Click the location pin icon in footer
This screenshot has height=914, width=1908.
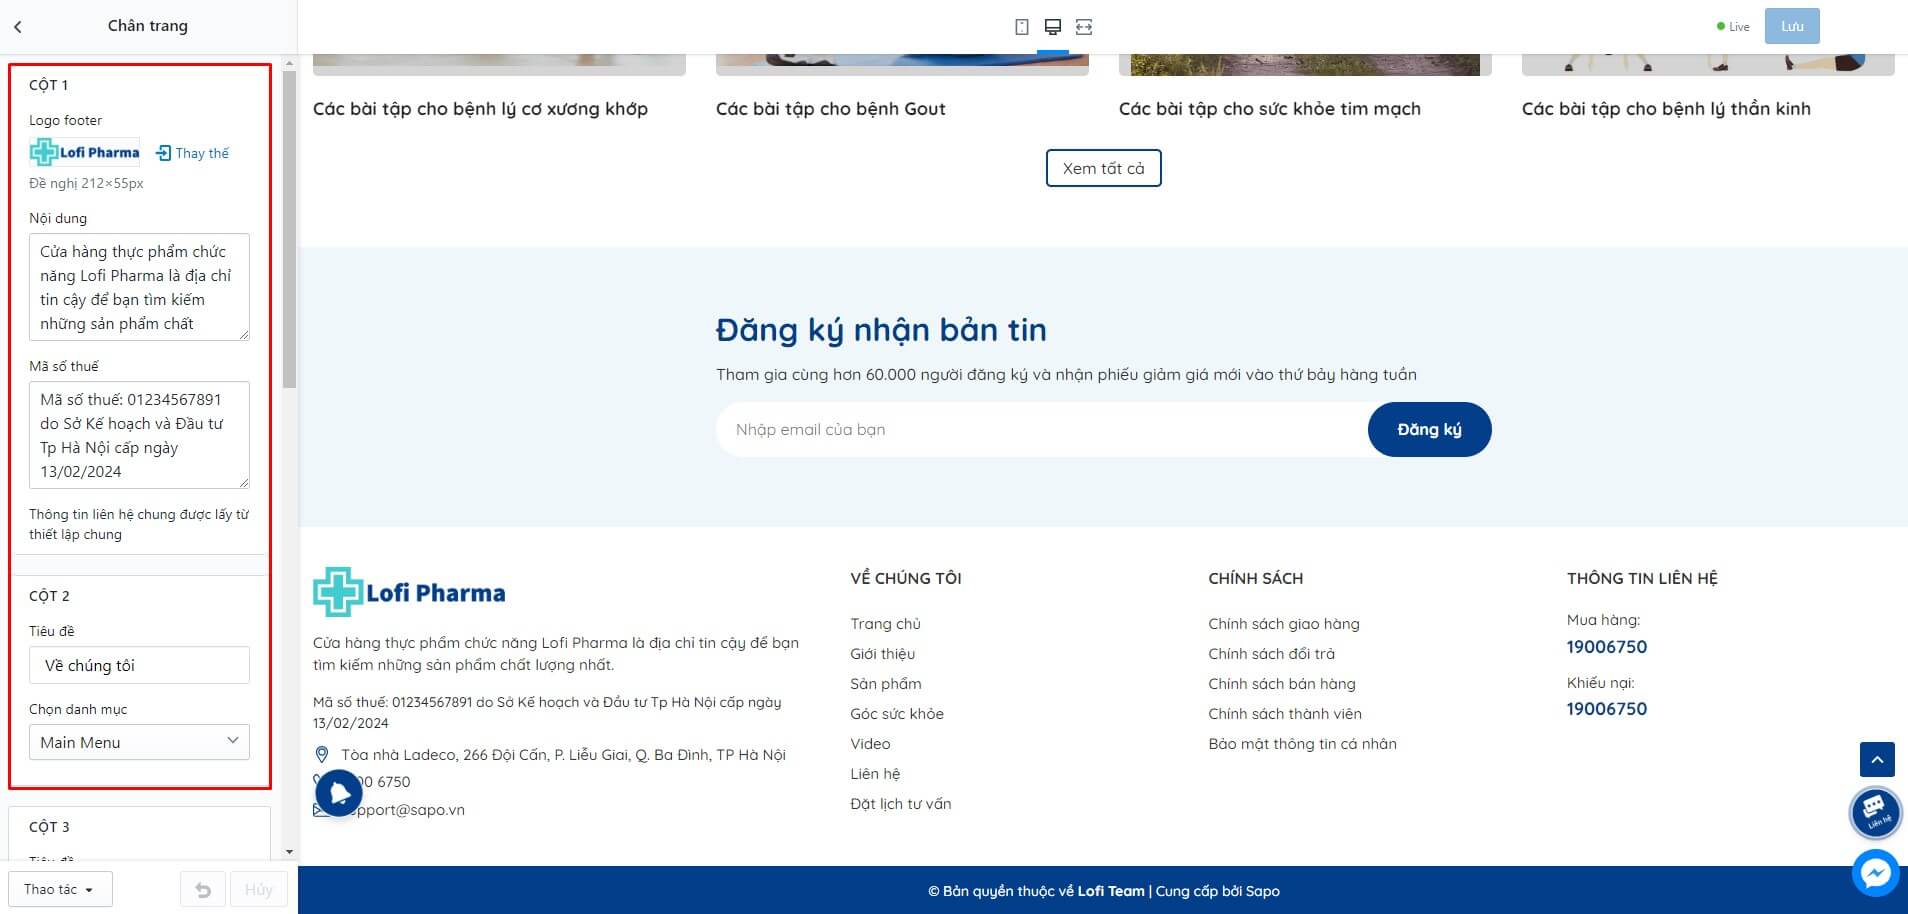[x=322, y=755]
